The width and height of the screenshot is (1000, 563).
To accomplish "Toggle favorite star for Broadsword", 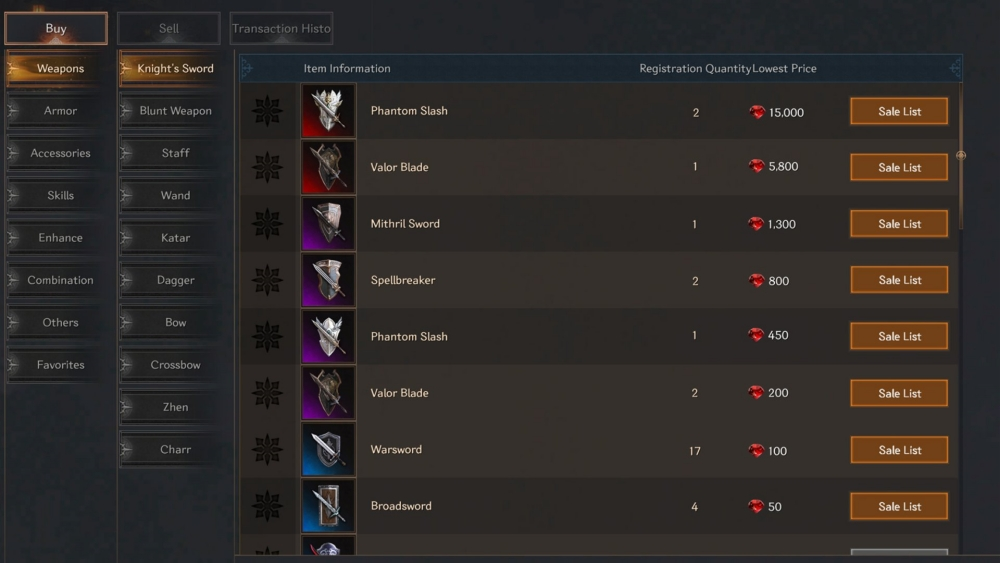I will click(x=267, y=506).
